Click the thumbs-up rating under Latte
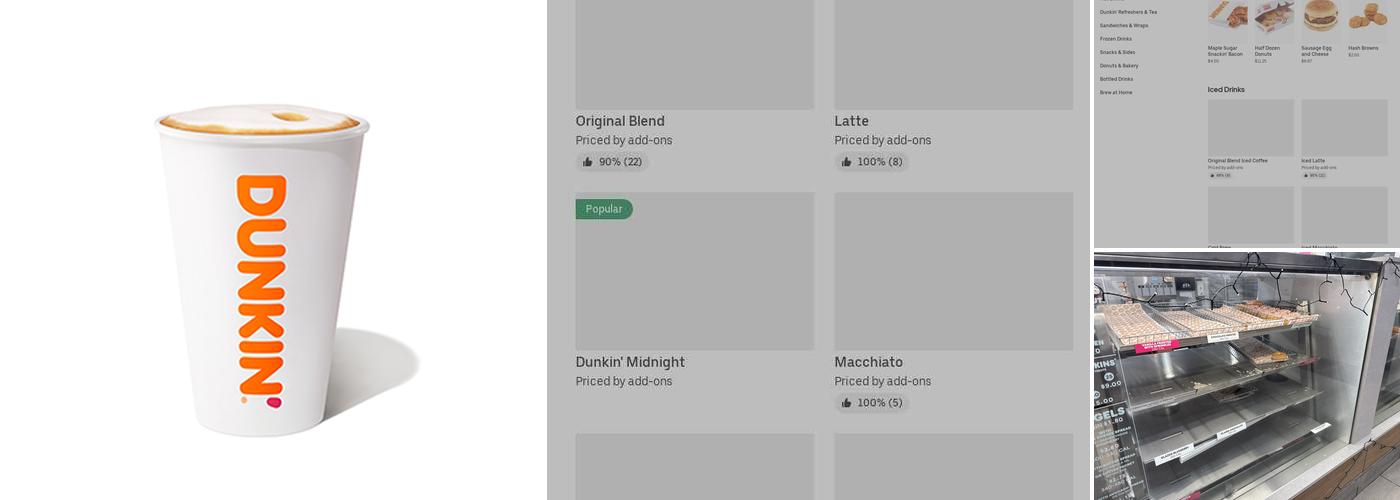Screen dimensions: 1400x500 click(872, 162)
